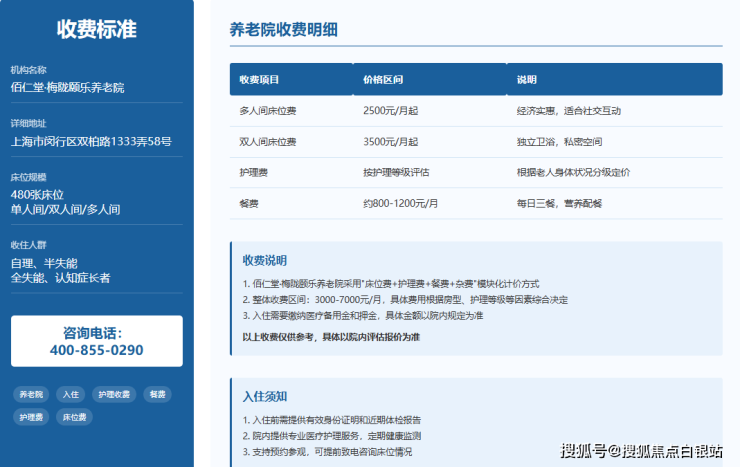Click 单人间/双人间/多人间 text
Viewport: 740px width, 467px height.
tap(66, 209)
